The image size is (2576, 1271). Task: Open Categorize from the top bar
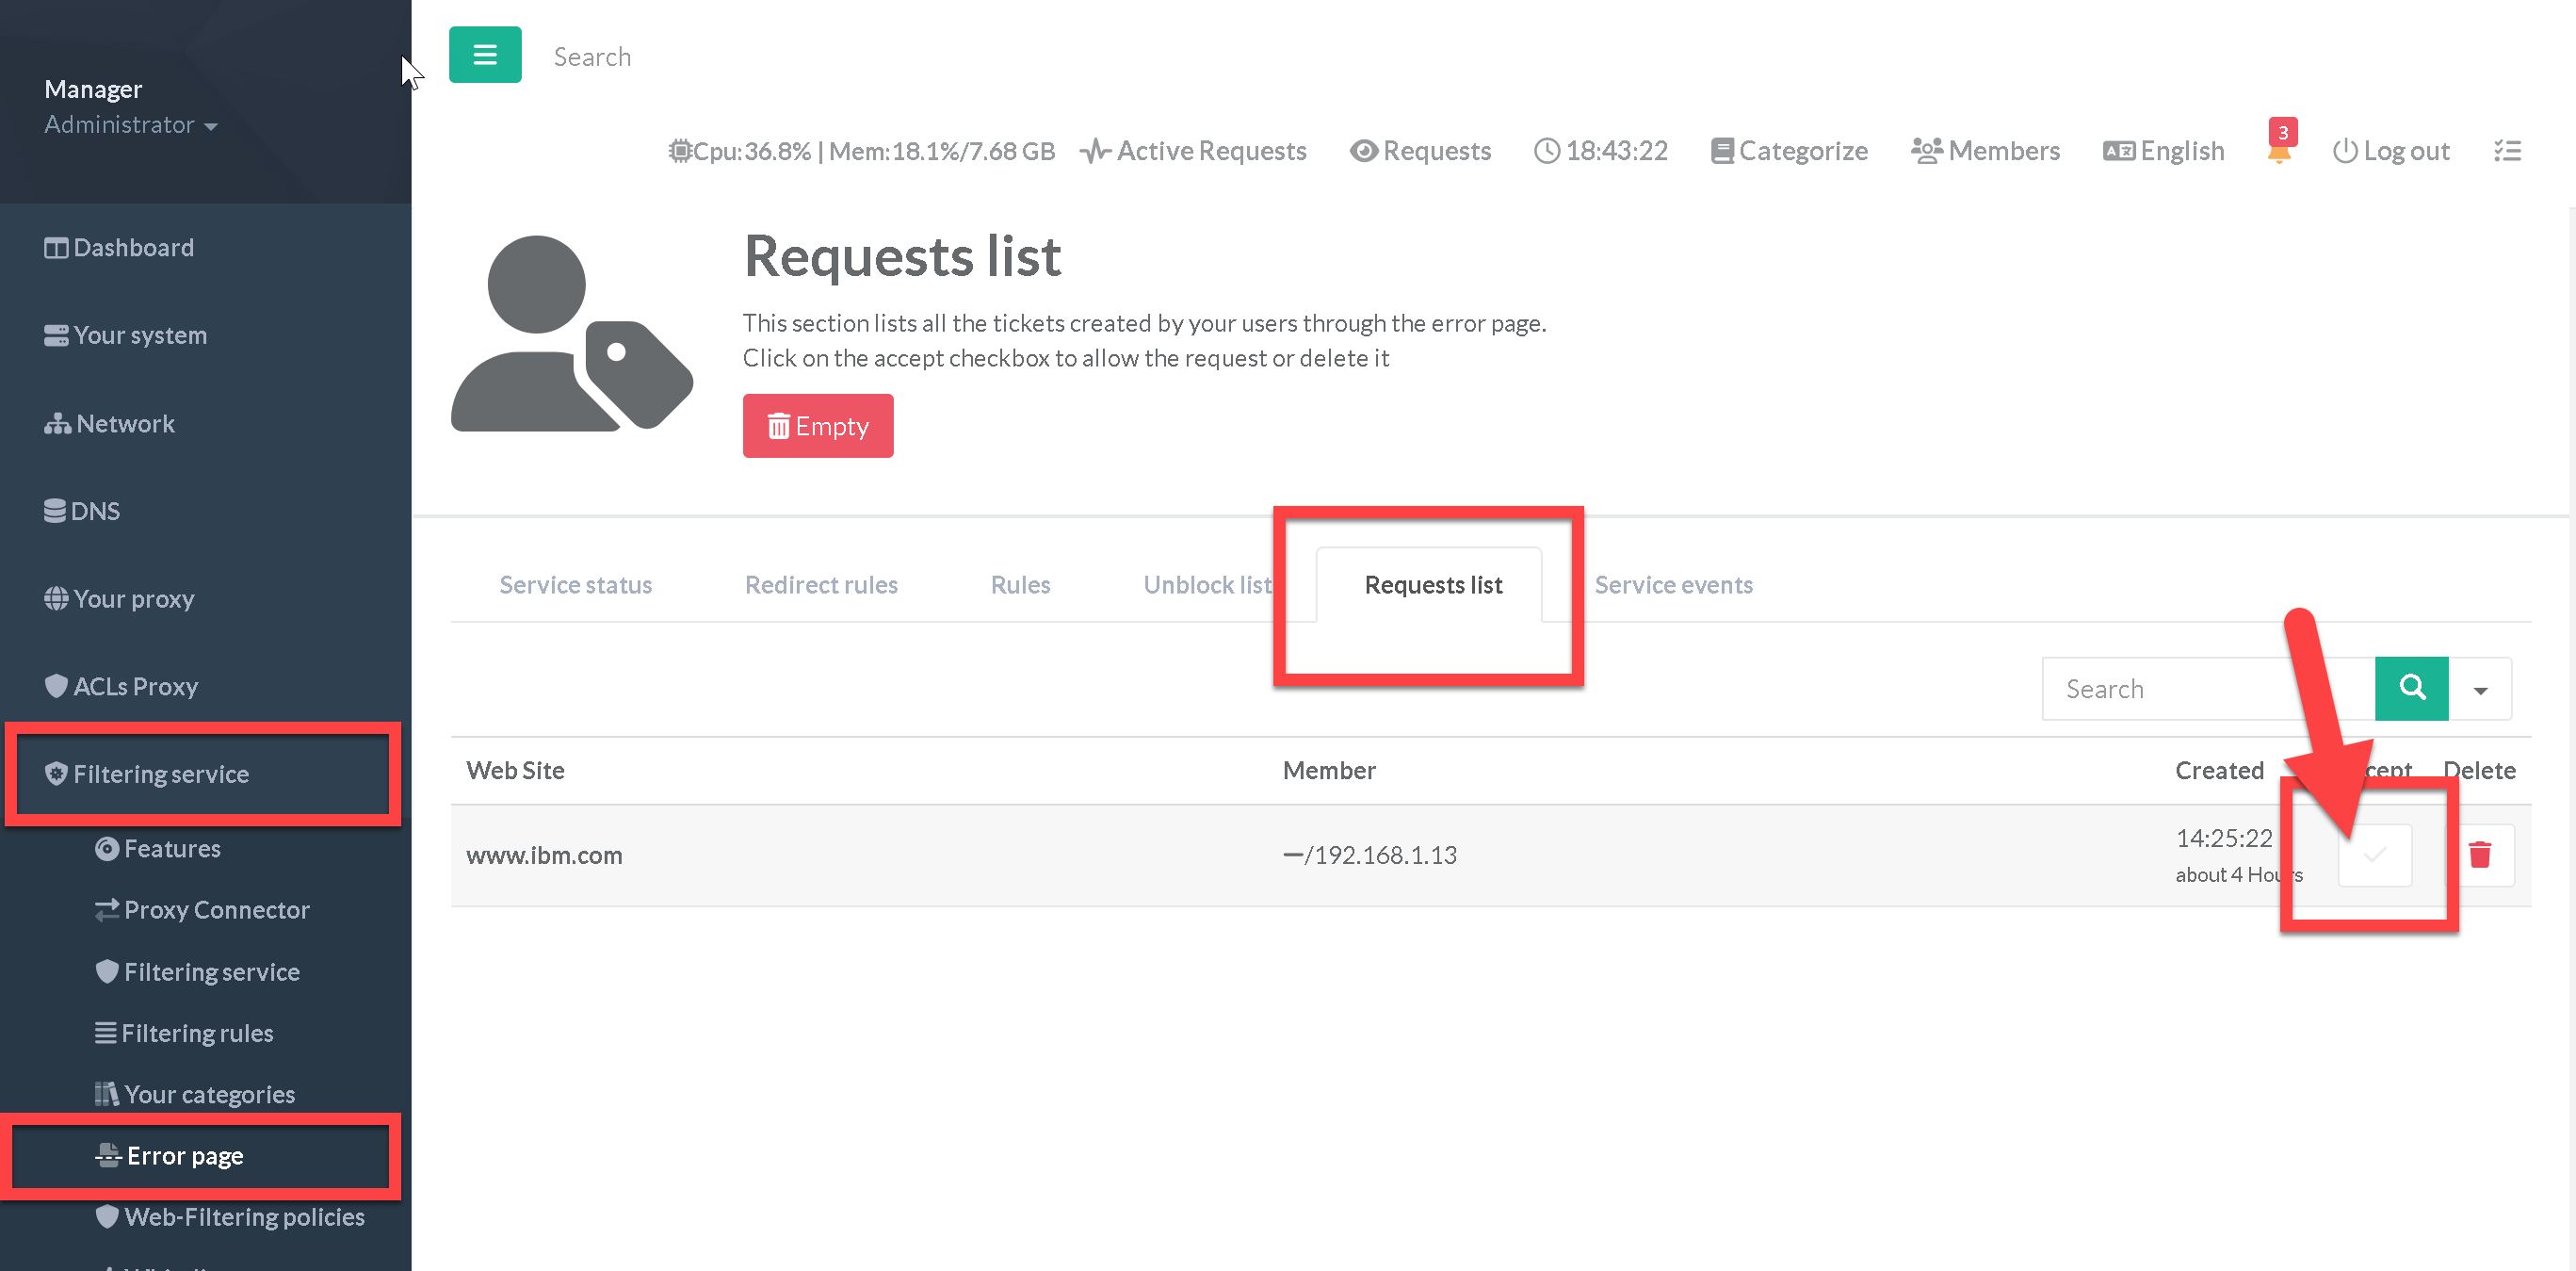coord(1789,151)
